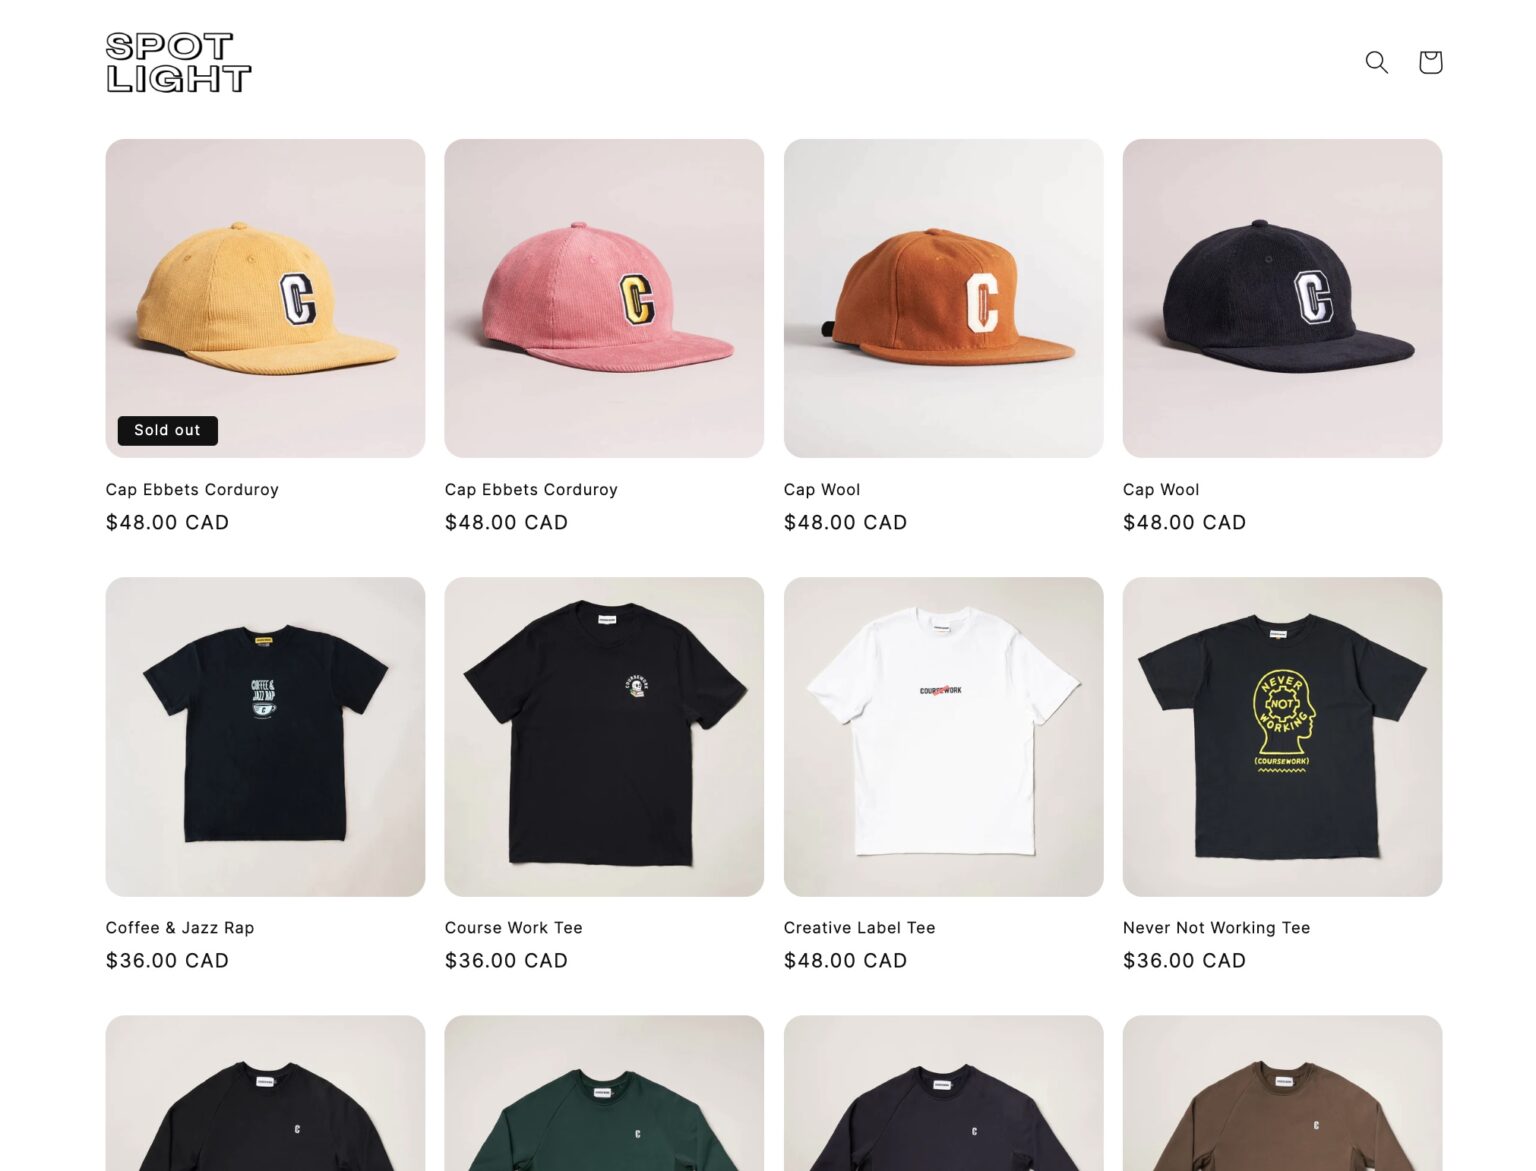View the Course Work Tee image
Screen dimensions: 1536x1171
click(604, 736)
